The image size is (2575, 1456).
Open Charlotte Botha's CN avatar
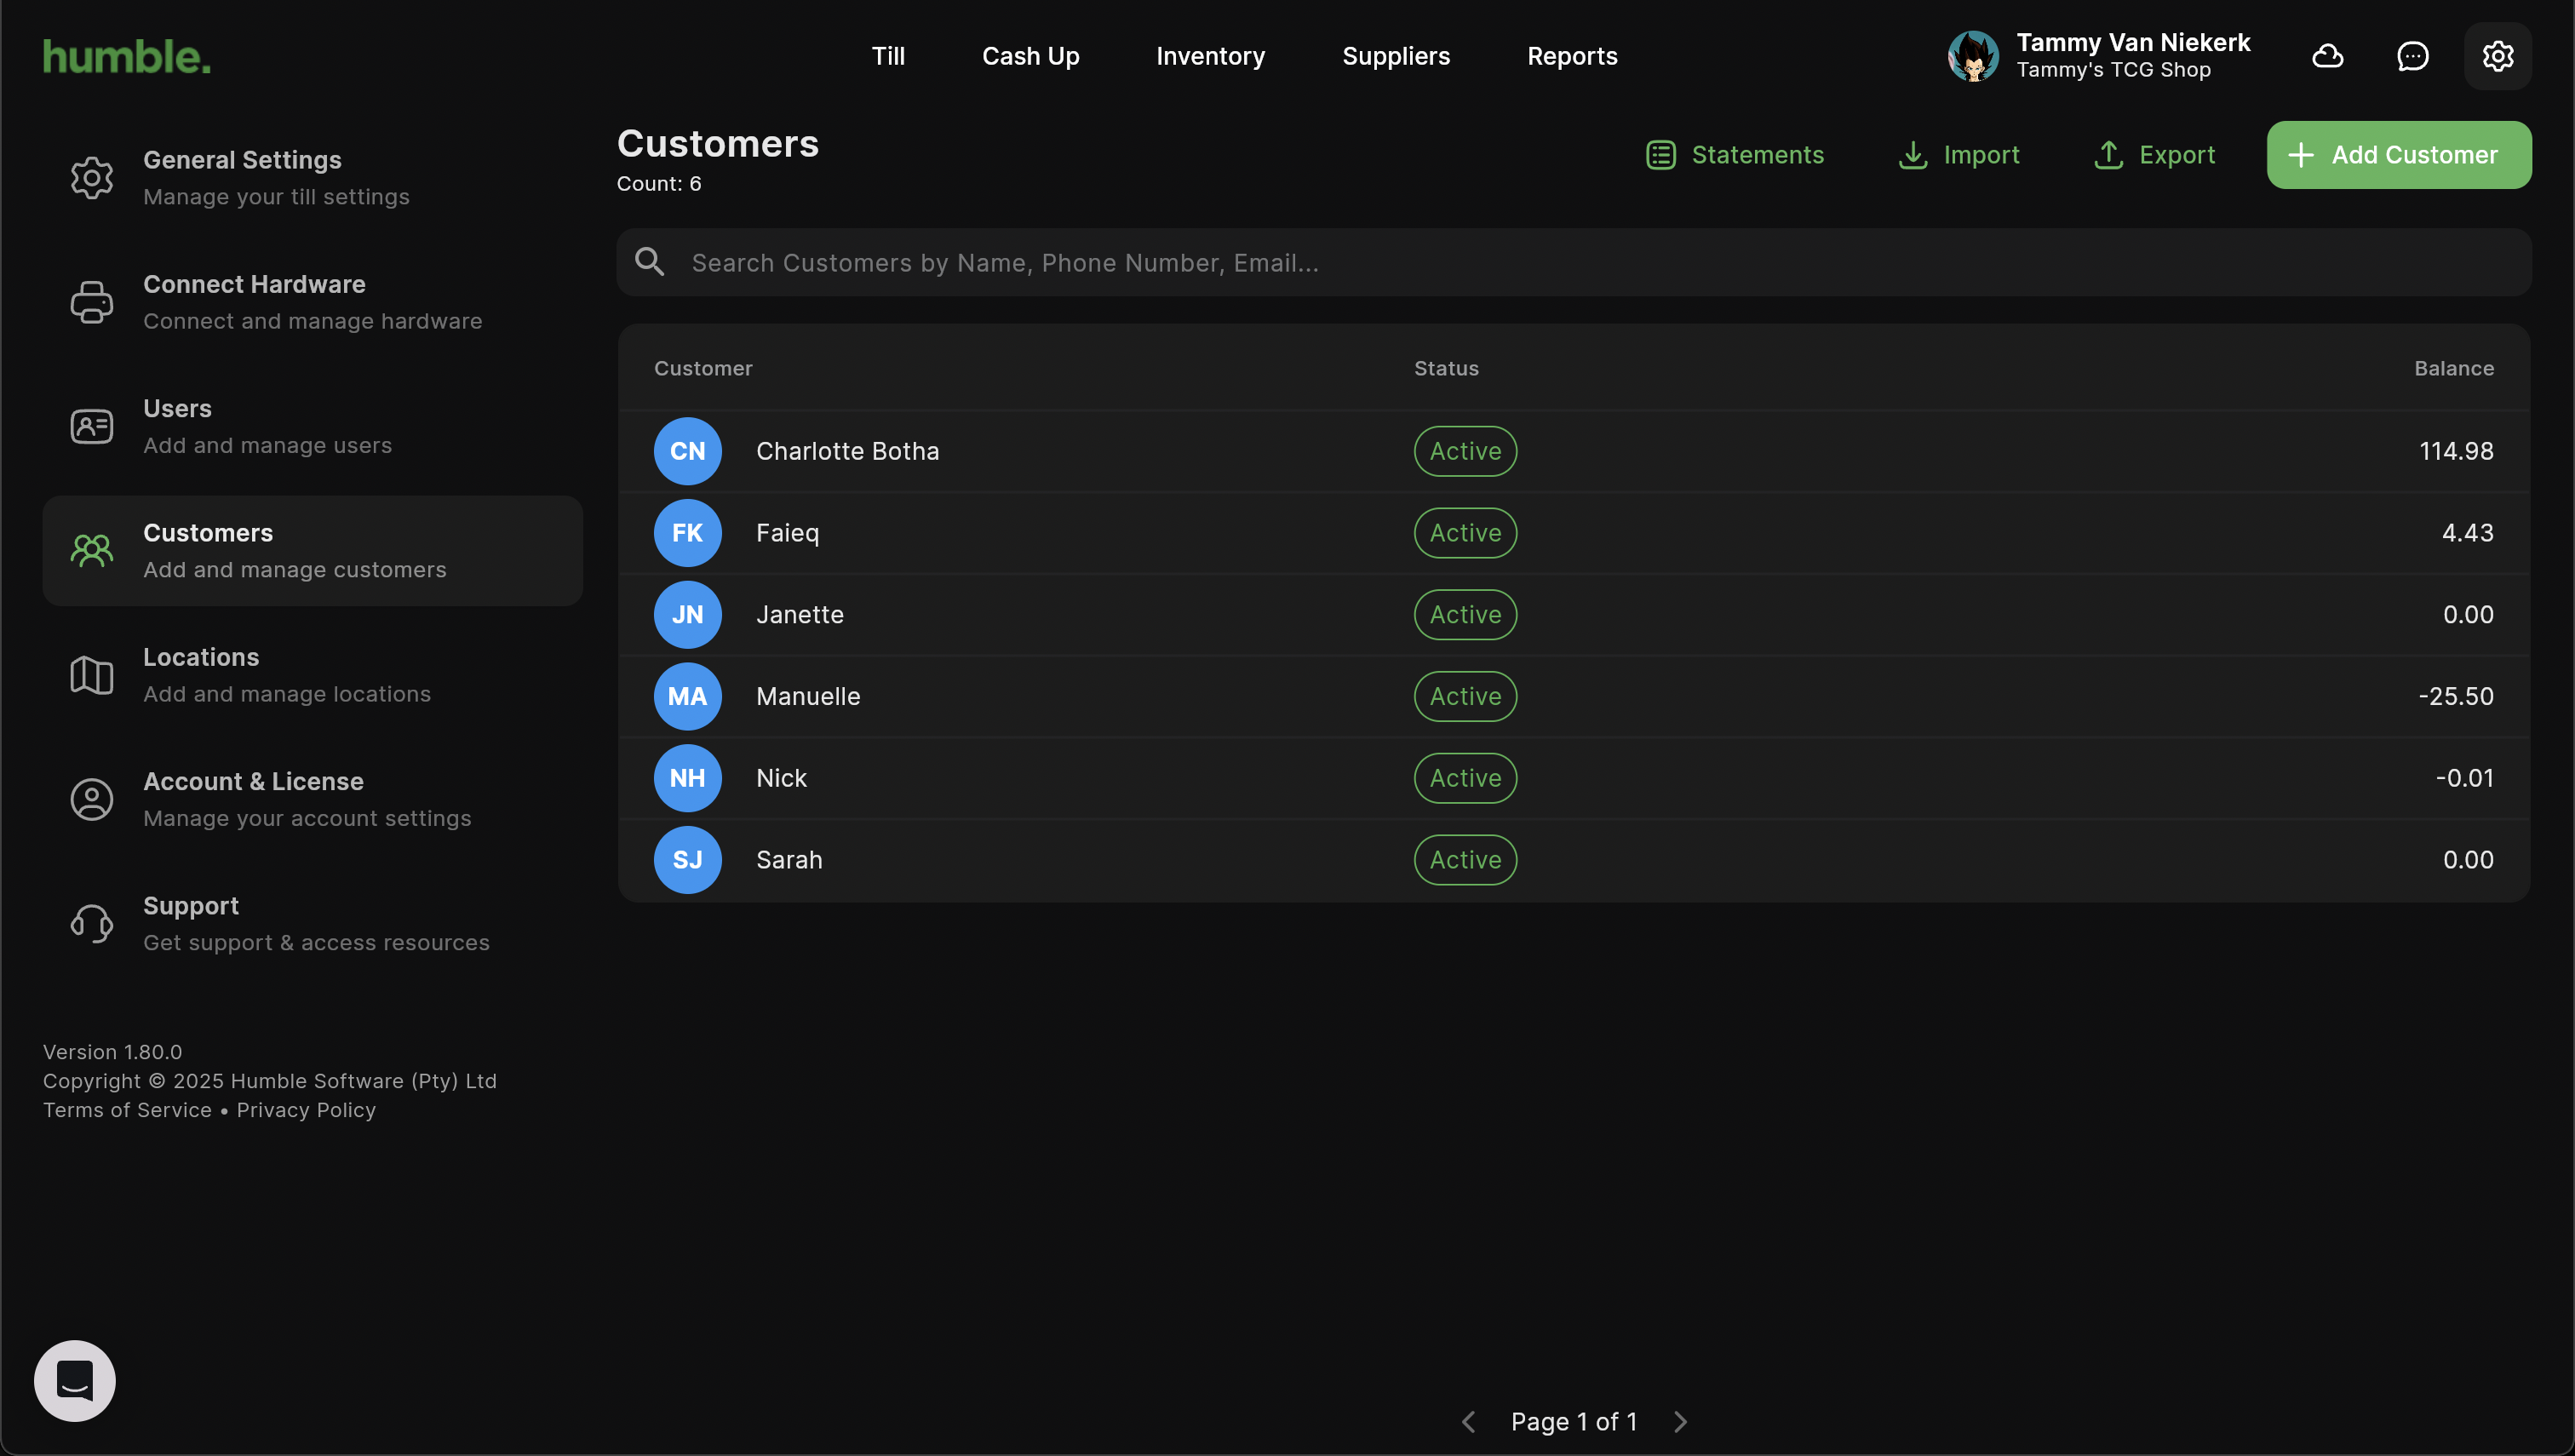tap(687, 451)
